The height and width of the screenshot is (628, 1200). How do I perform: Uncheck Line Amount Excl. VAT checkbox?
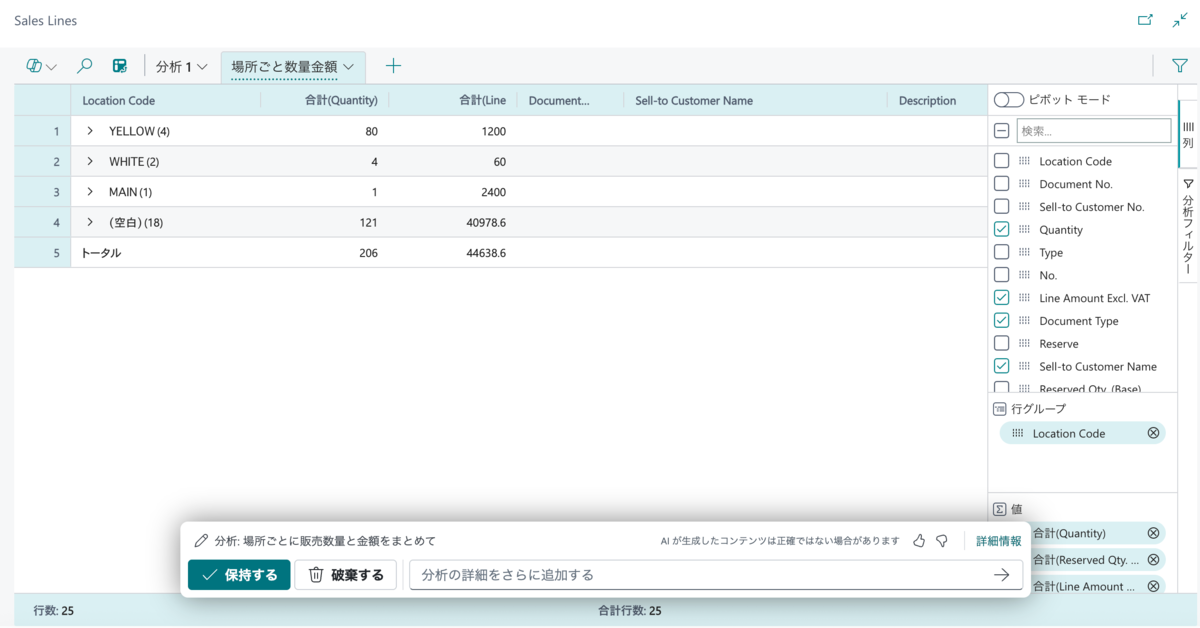[x=1001, y=298]
